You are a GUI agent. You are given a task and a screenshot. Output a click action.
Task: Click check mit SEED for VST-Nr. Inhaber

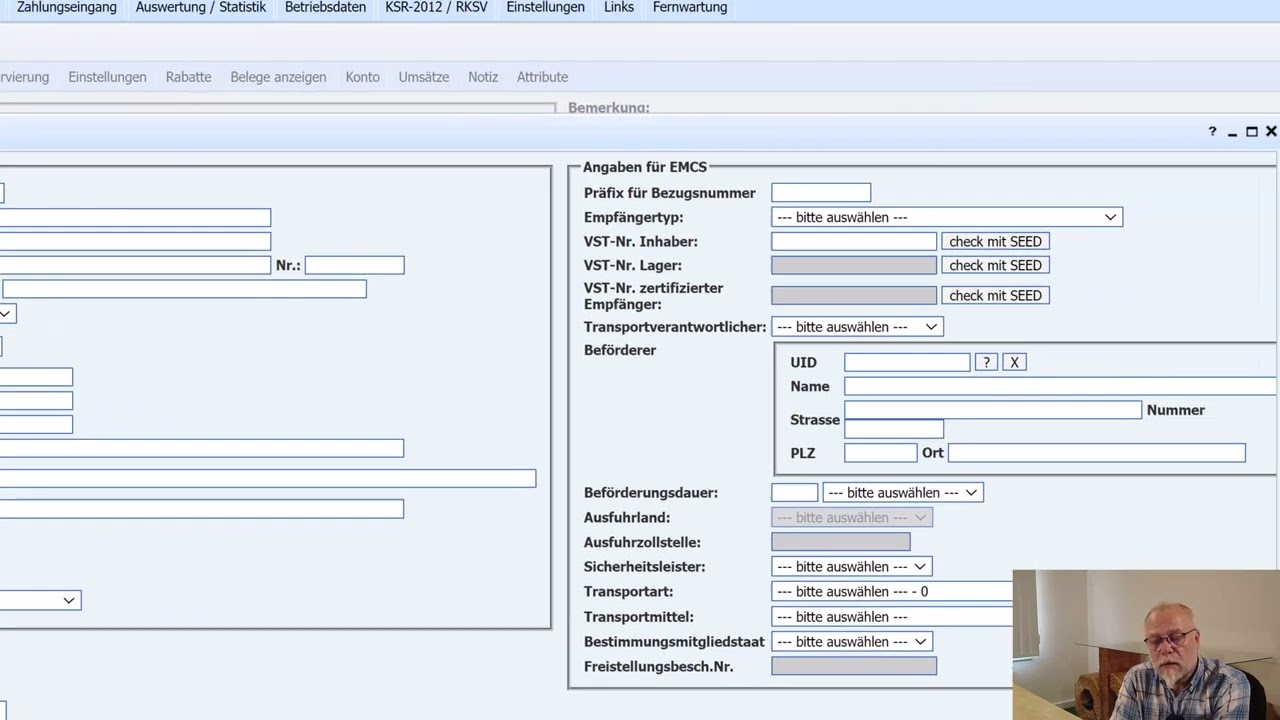coord(995,241)
